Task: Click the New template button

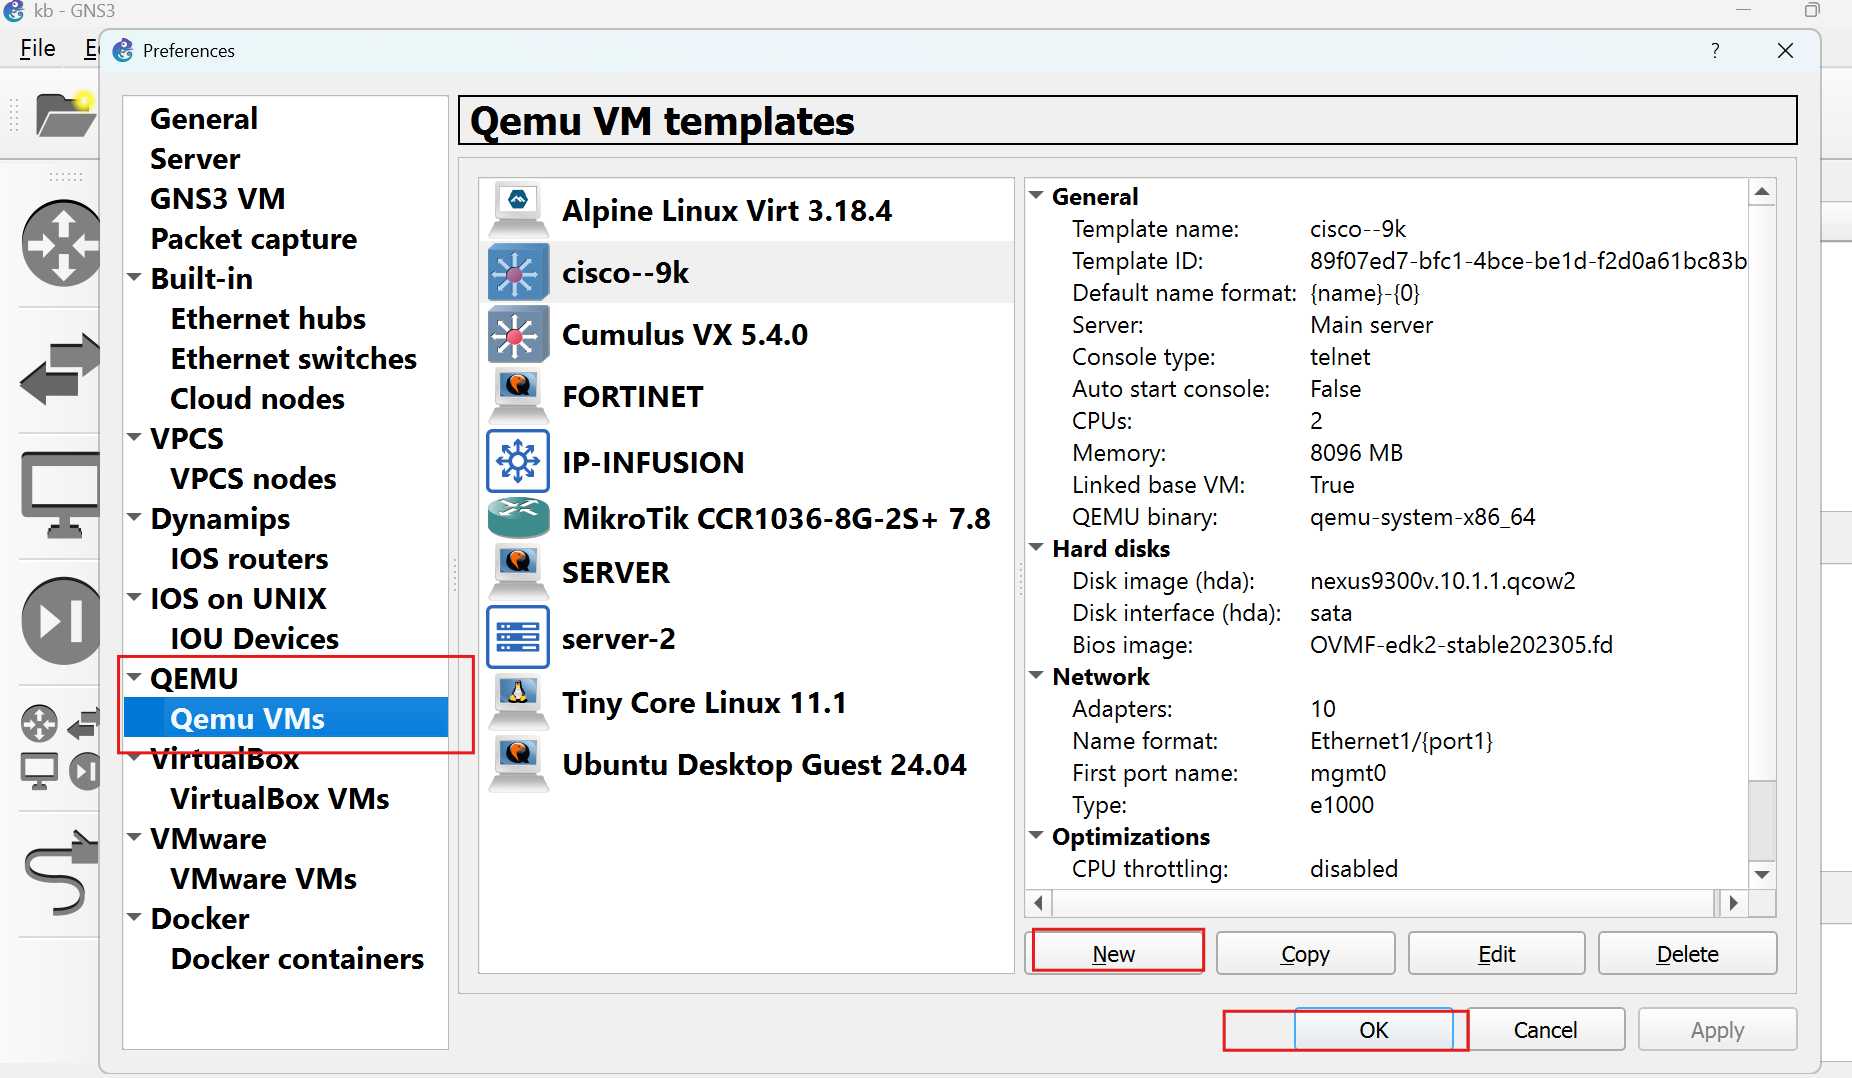Action: coord(1114,953)
